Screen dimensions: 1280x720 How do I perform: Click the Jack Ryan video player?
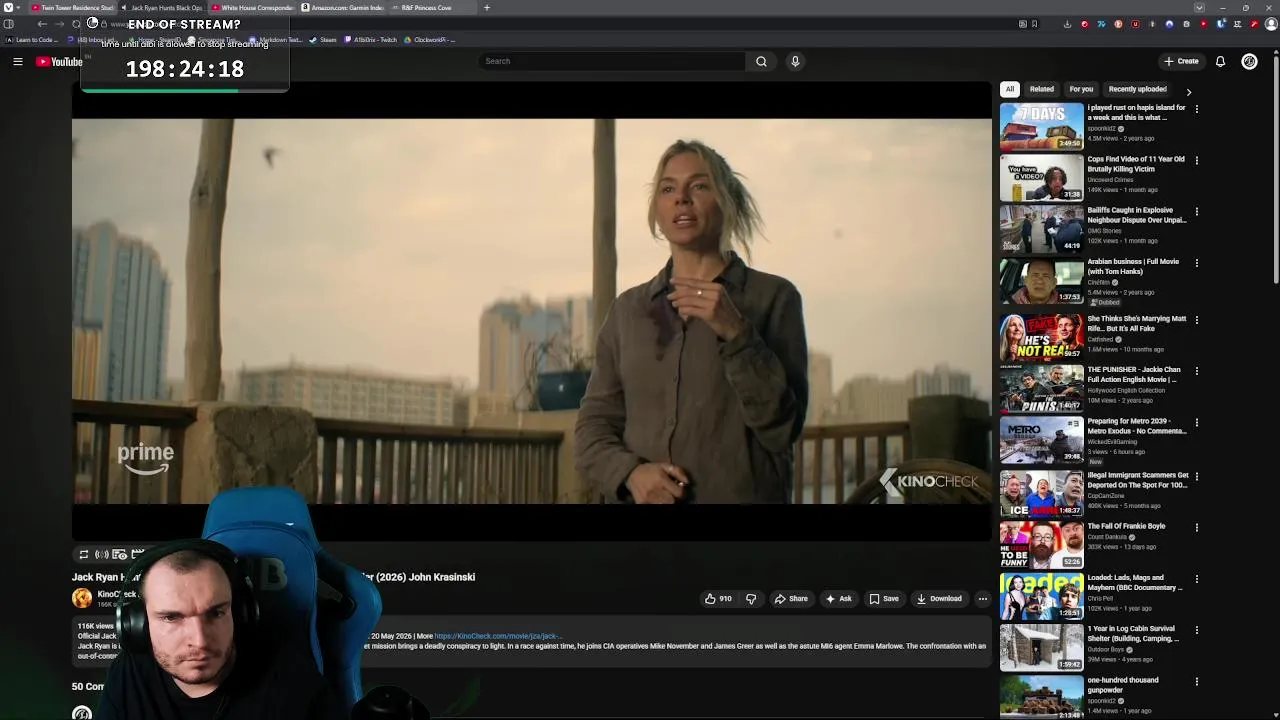coord(531,311)
